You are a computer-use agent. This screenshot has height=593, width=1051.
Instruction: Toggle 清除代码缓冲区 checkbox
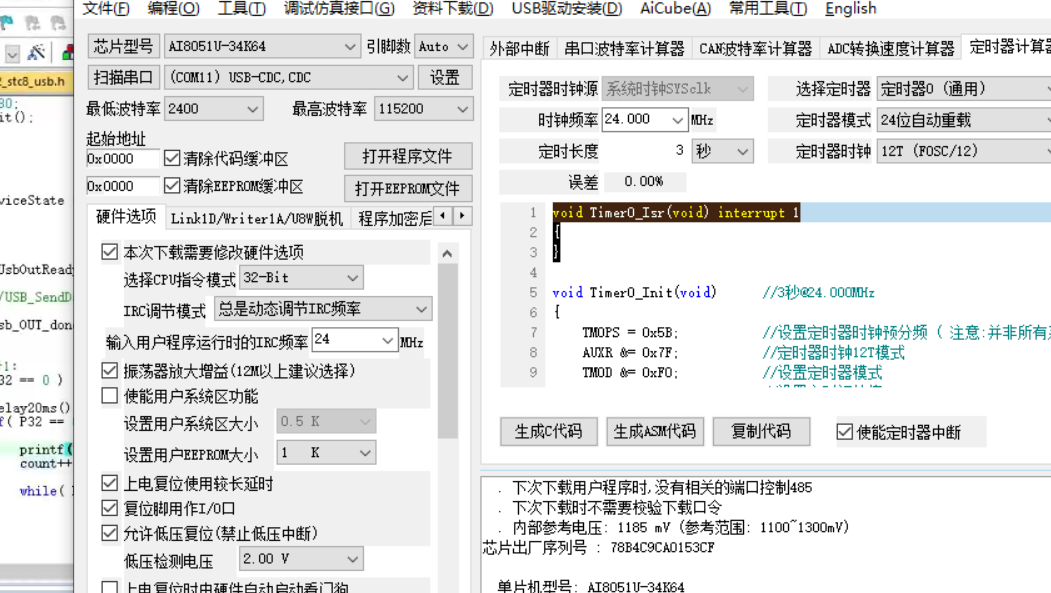point(172,158)
